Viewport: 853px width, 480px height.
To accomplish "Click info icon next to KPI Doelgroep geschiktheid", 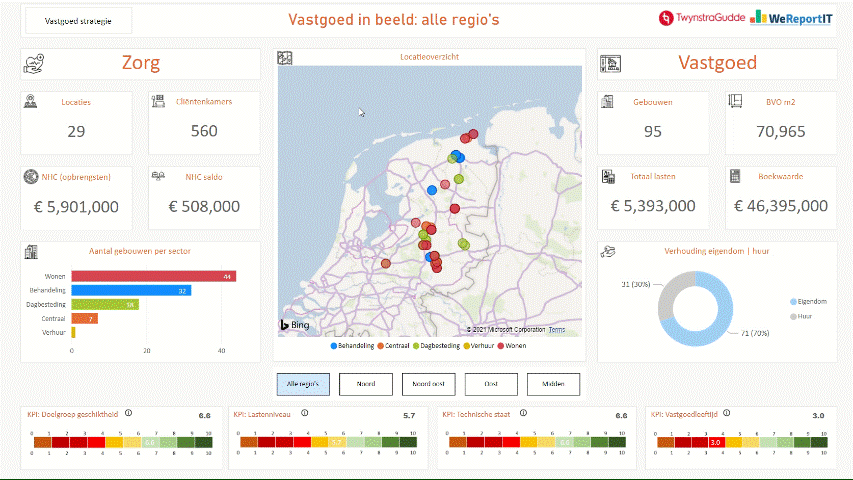I will 129,413.
